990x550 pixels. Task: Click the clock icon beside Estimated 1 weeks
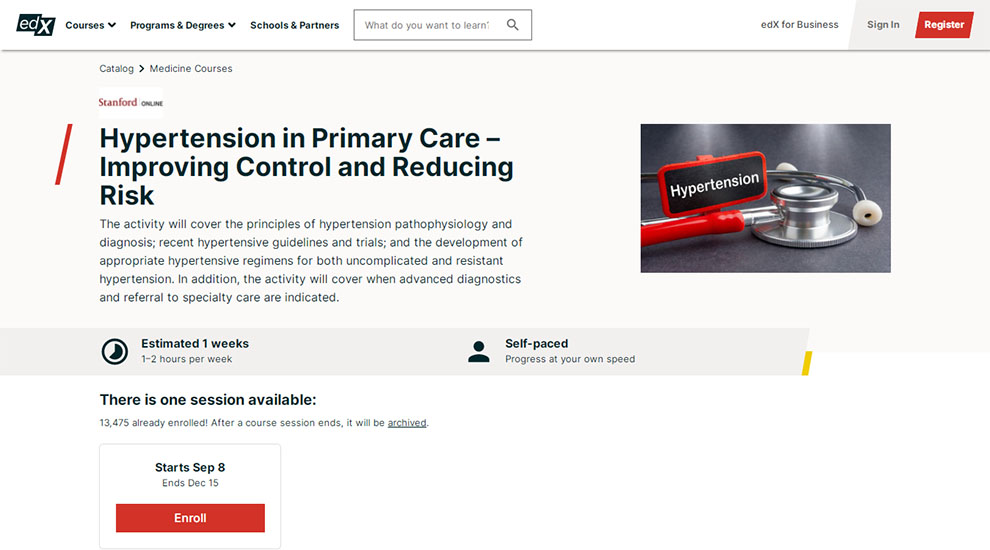tap(115, 351)
